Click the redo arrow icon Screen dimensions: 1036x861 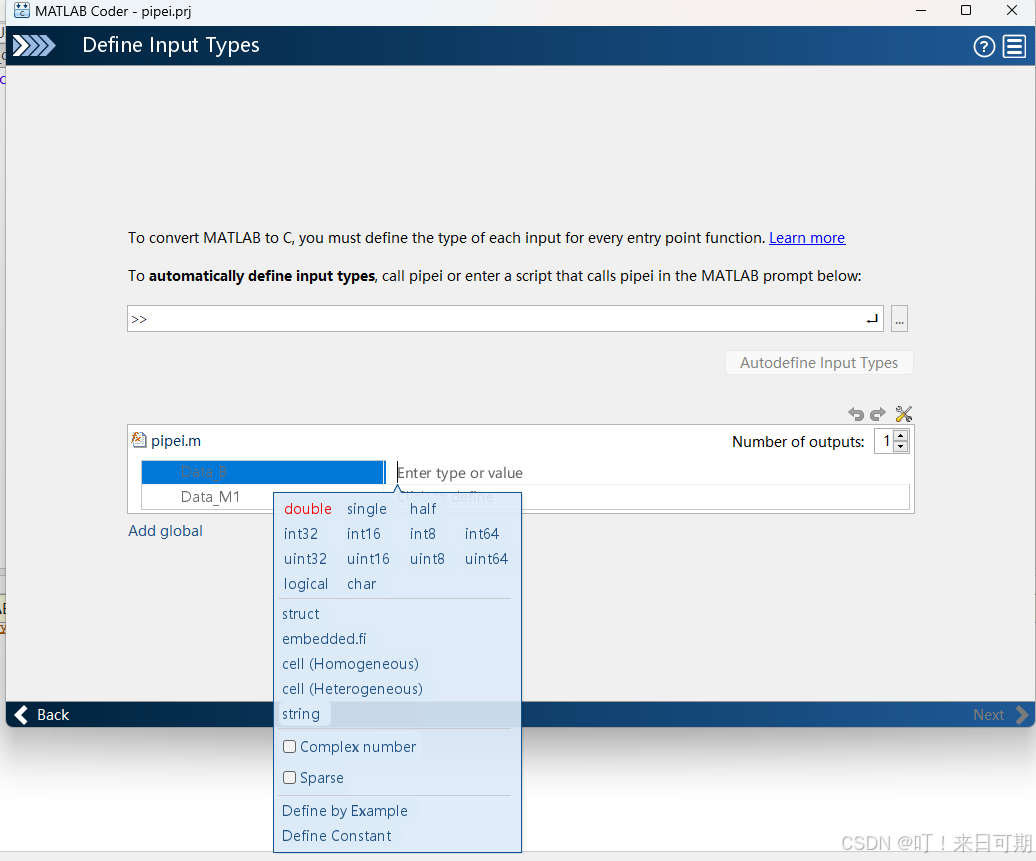click(877, 414)
